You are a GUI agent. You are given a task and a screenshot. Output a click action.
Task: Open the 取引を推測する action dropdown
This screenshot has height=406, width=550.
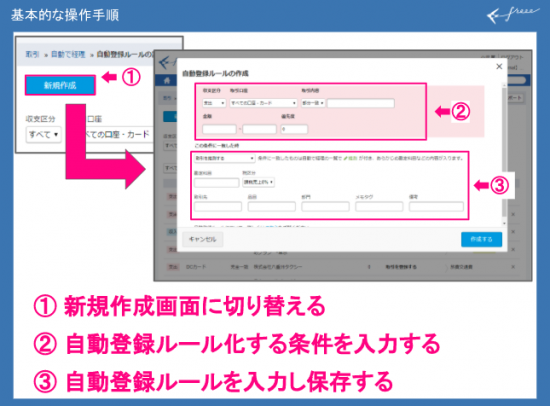224,158
